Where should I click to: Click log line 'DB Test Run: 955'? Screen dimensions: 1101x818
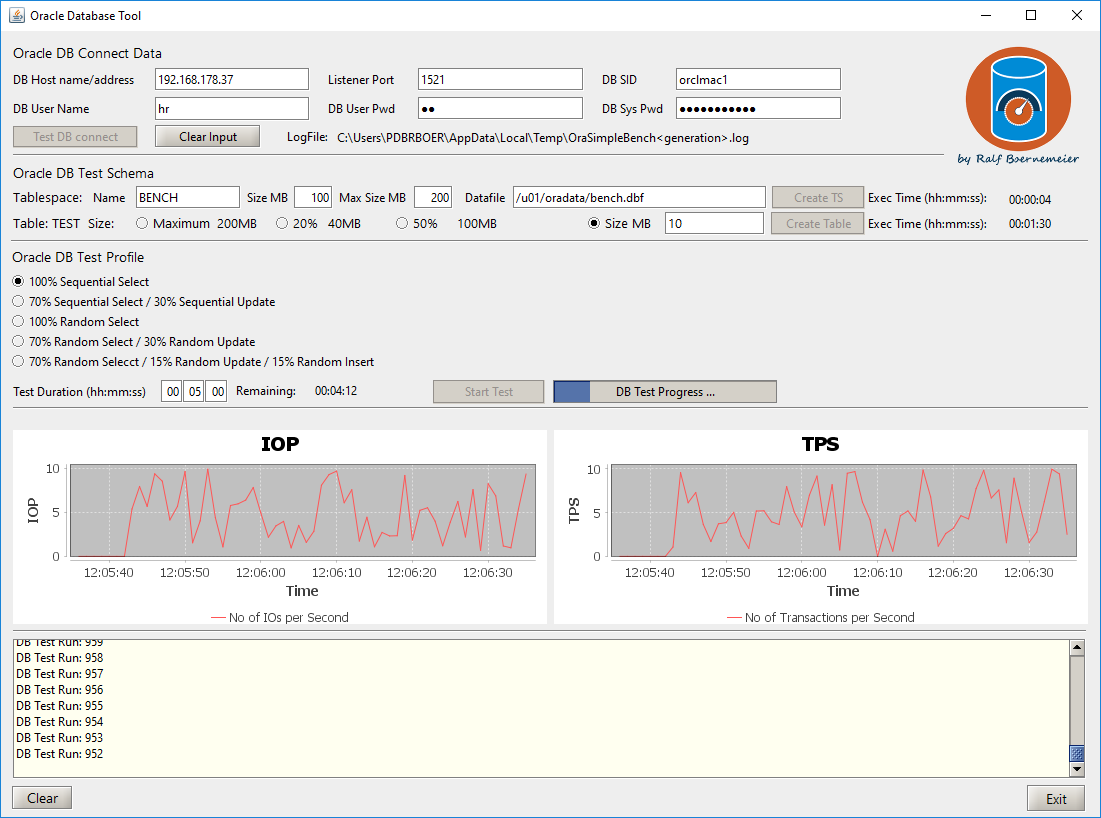click(x=60, y=706)
